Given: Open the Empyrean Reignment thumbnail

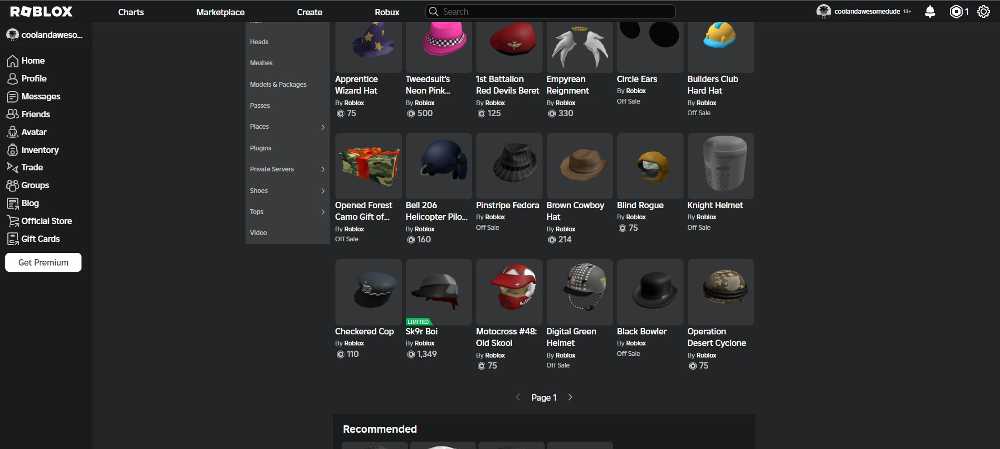Looking at the screenshot, I should 580,47.
